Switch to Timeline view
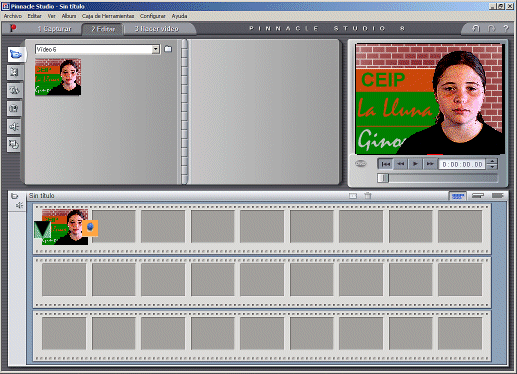This screenshot has width=517, height=374. click(478, 196)
